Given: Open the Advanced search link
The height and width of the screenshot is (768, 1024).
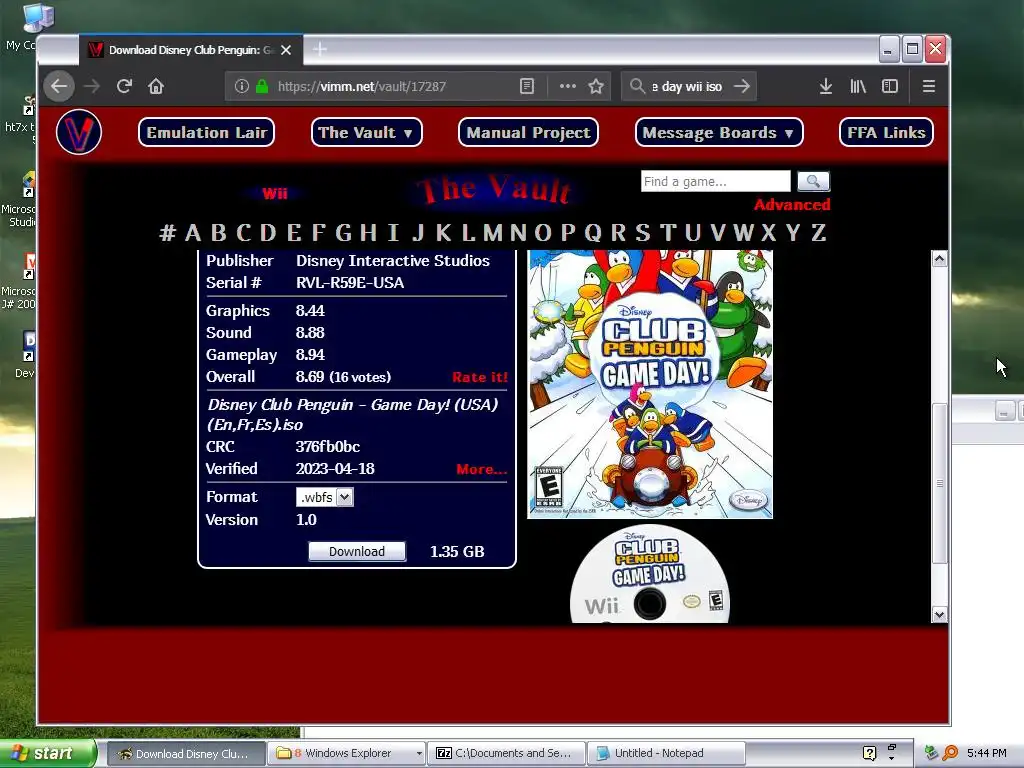Looking at the screenshot, I should [792, 204].
